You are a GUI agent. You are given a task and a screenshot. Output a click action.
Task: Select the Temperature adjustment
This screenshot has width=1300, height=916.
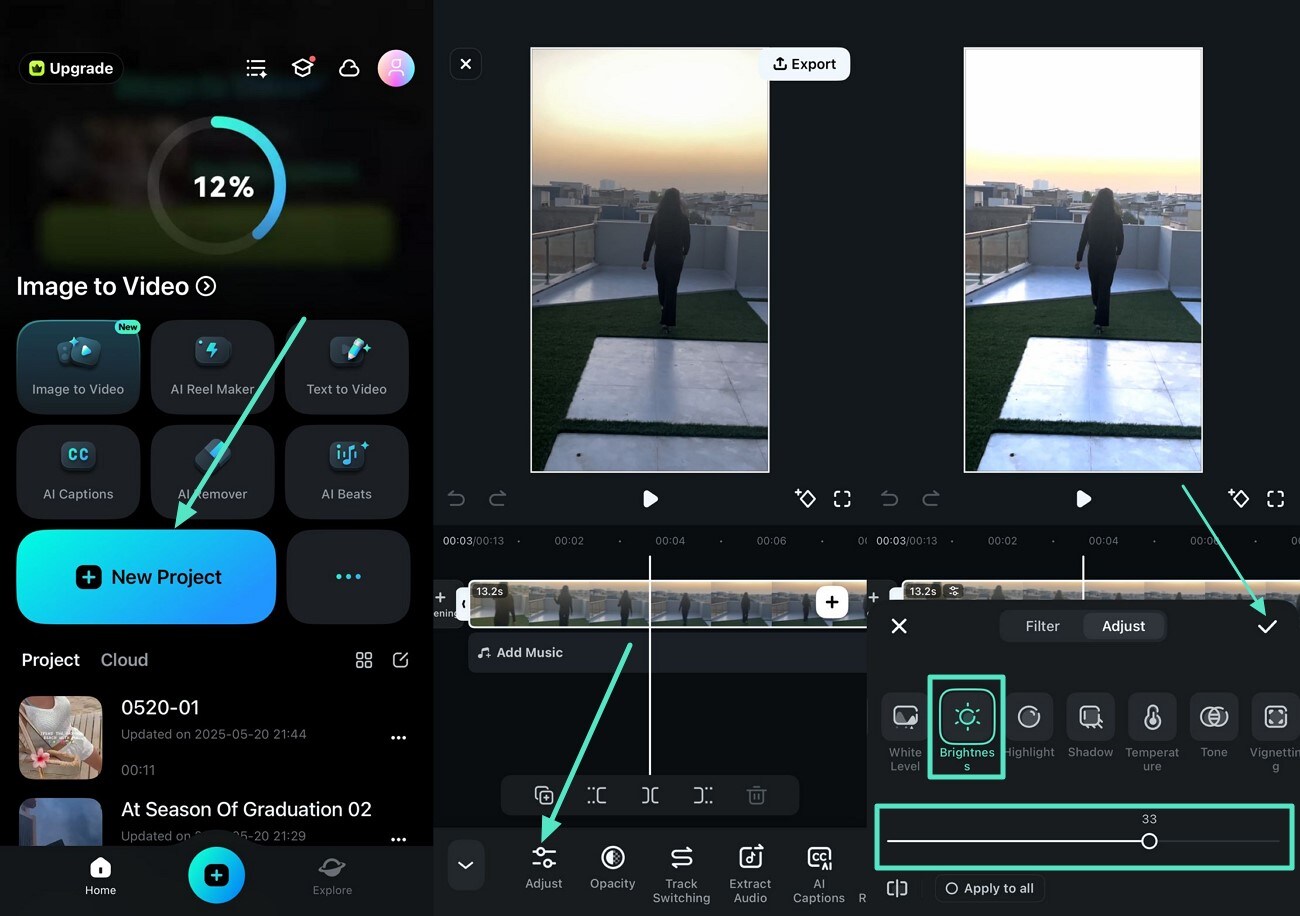[x=1152, y=733]
